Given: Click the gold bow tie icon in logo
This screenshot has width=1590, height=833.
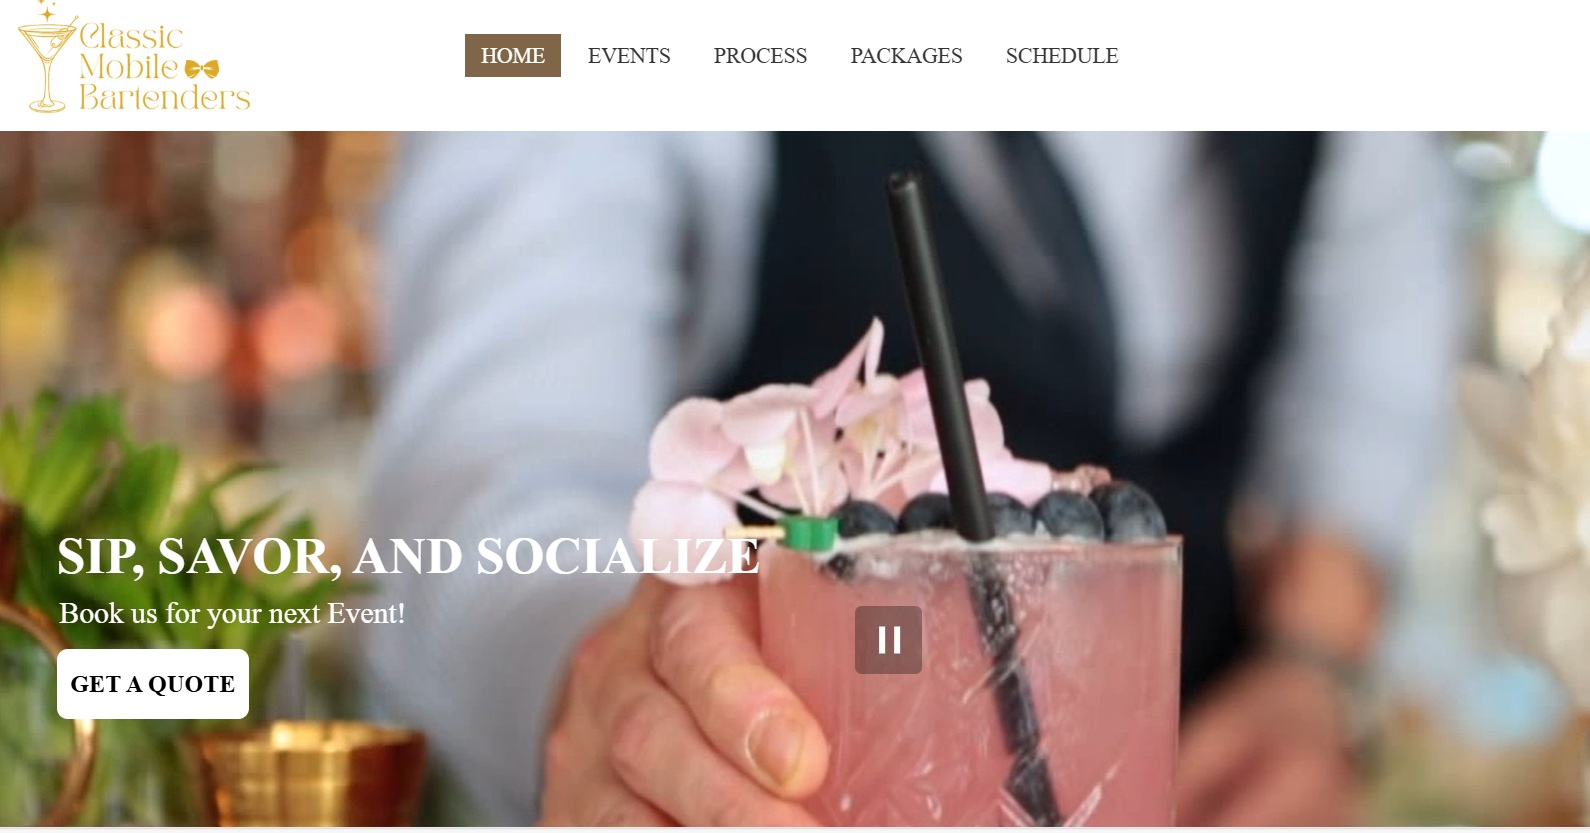Looking at the screenshot, I should [x=202, y=69].
